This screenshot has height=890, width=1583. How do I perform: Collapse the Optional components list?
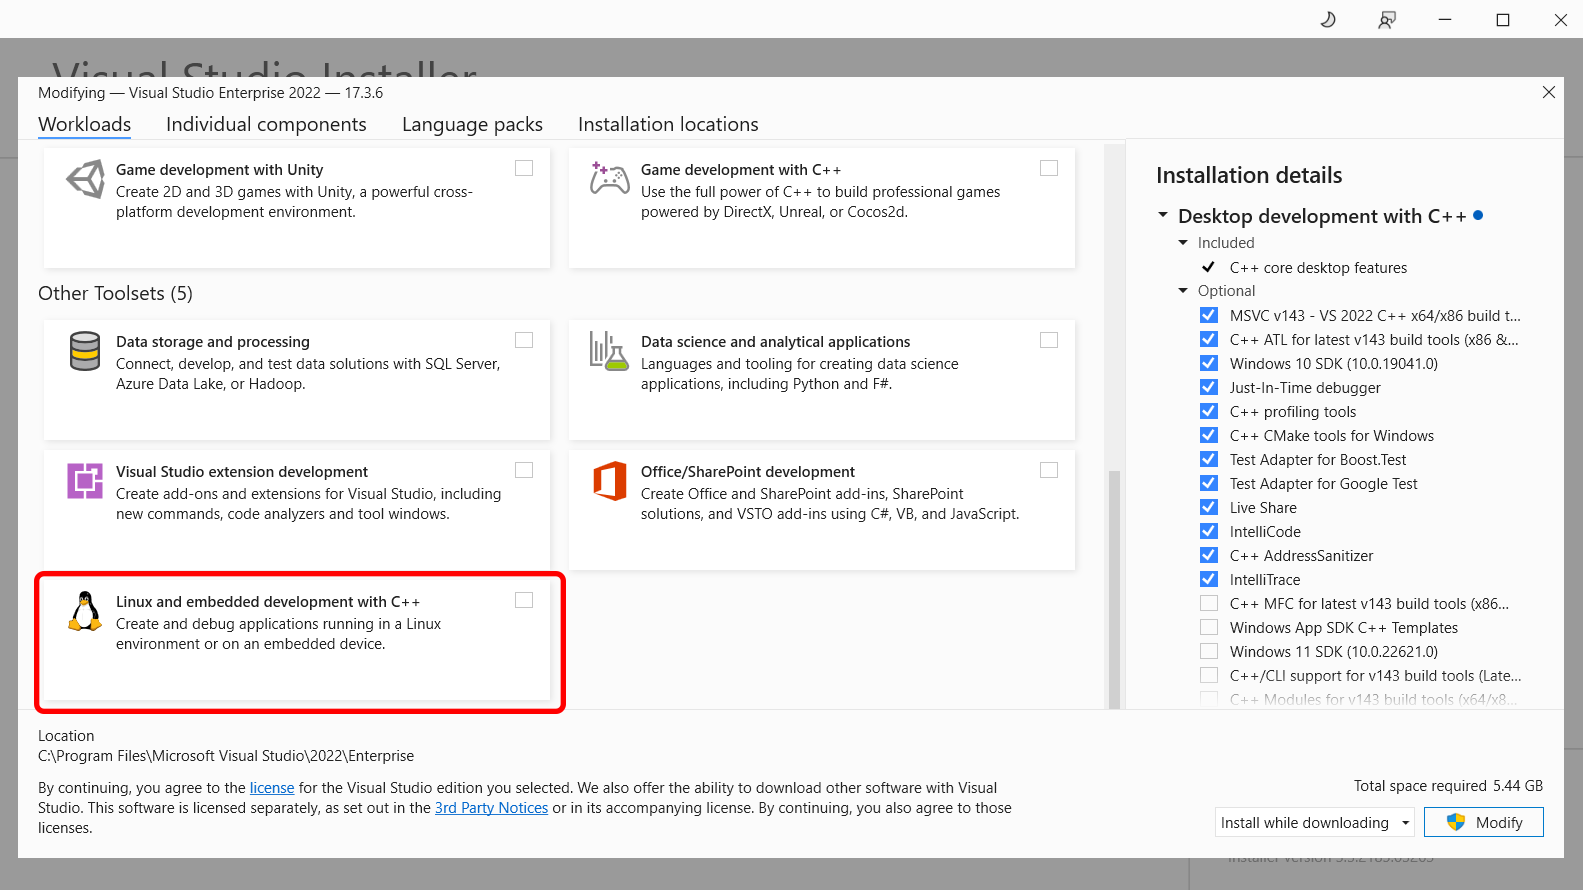(1183, 291)
